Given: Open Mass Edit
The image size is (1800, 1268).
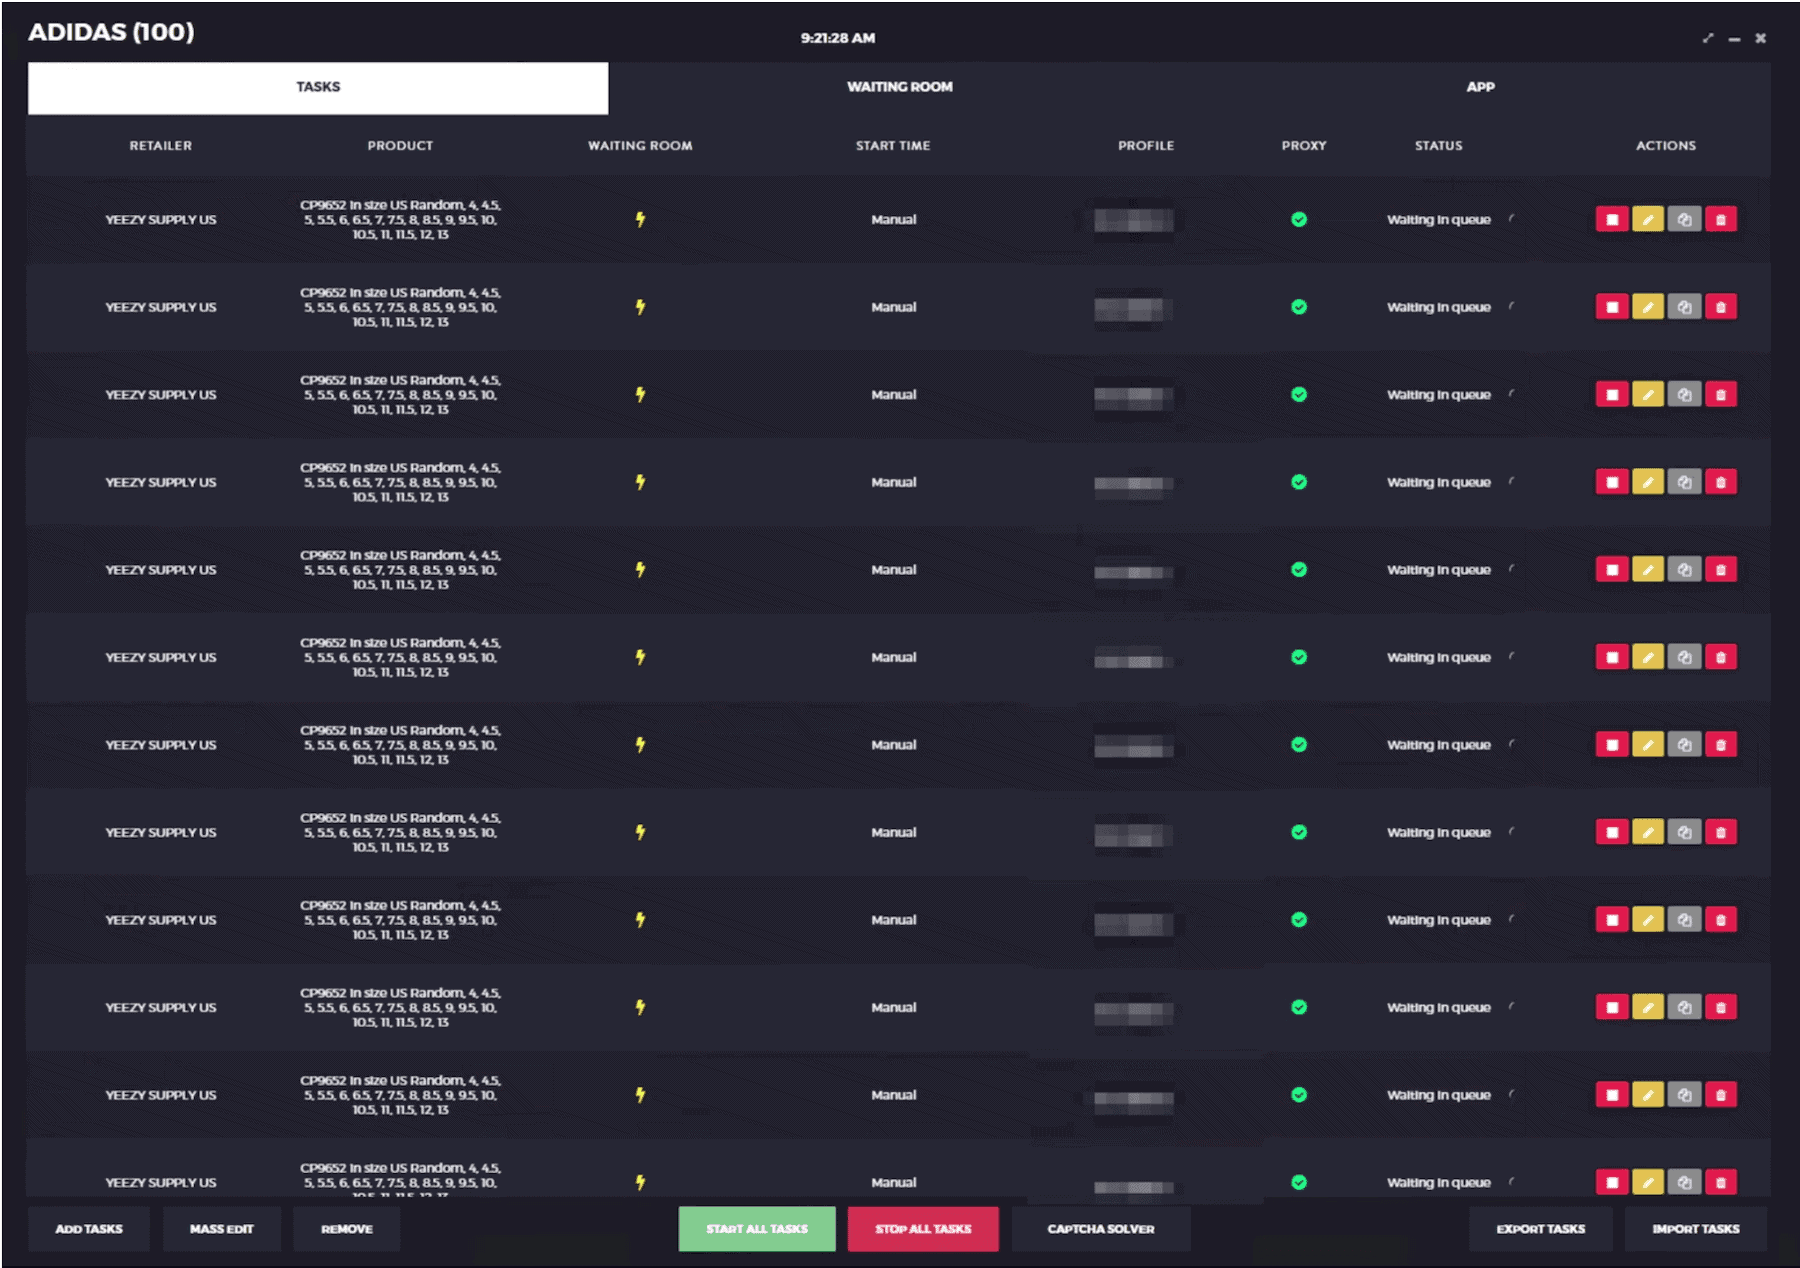Looking at the screenshot, I should tap(221, 1229).
